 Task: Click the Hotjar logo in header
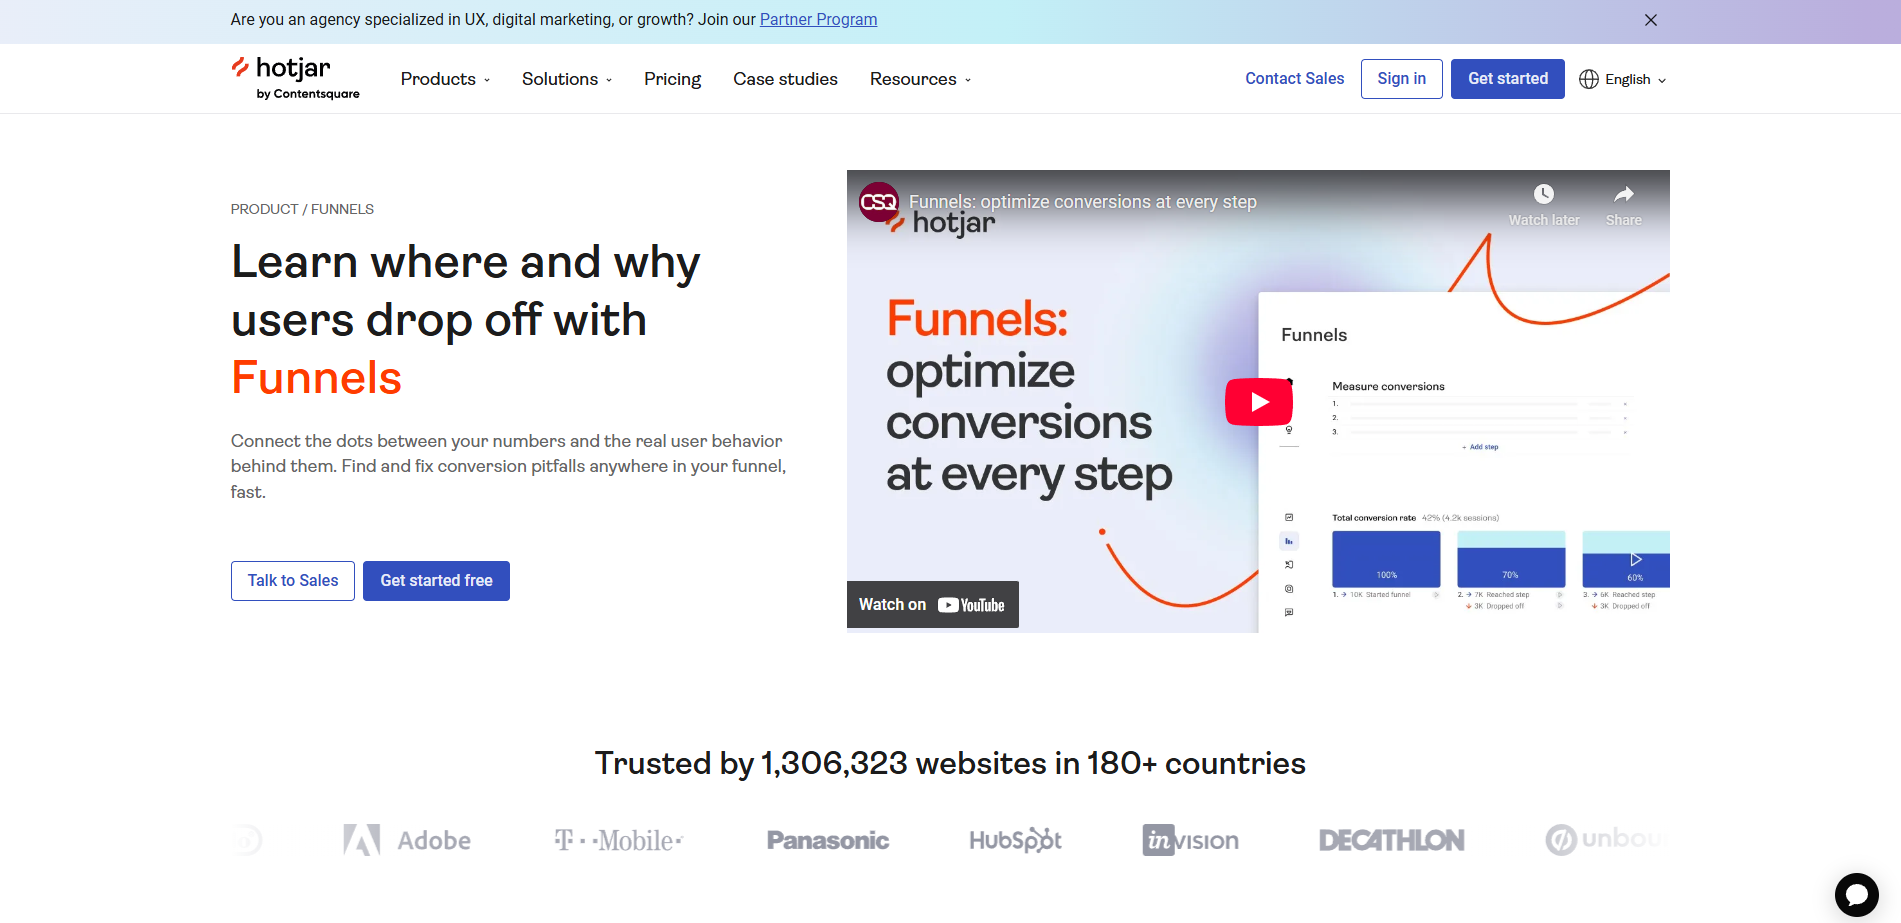point(294,78)
